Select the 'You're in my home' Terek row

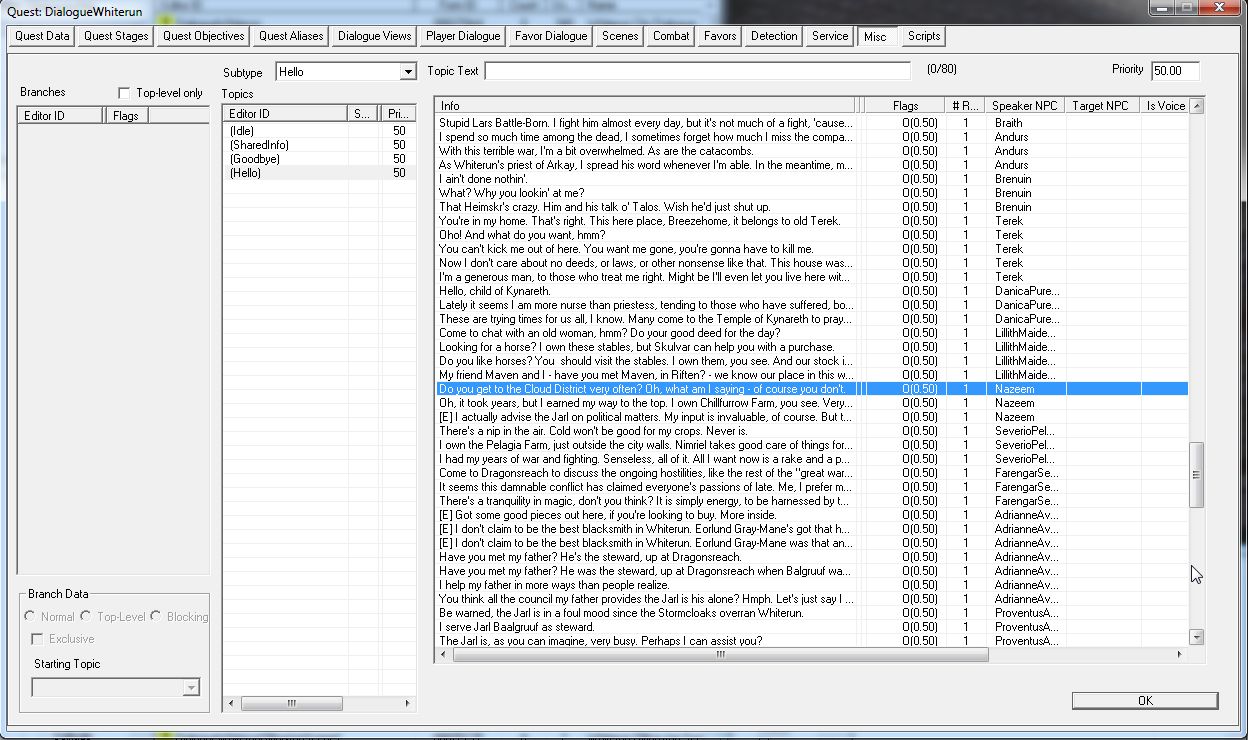click(x=812, y=221)
